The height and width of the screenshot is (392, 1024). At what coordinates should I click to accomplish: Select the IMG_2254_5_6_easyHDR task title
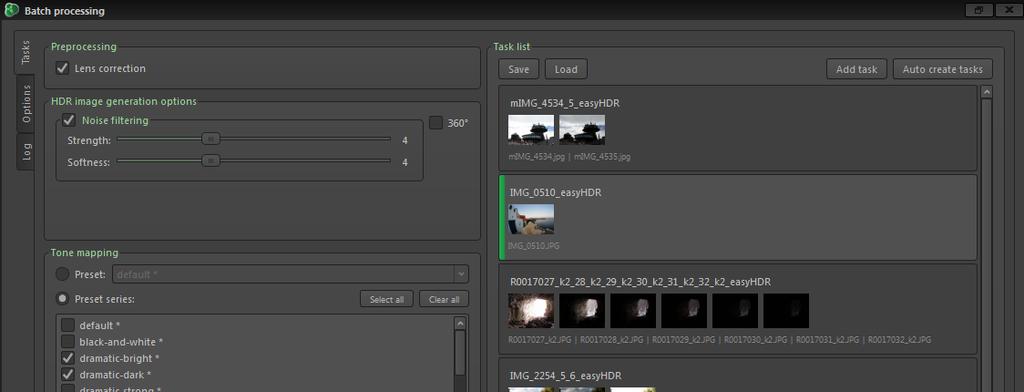(x=566, y=376)
